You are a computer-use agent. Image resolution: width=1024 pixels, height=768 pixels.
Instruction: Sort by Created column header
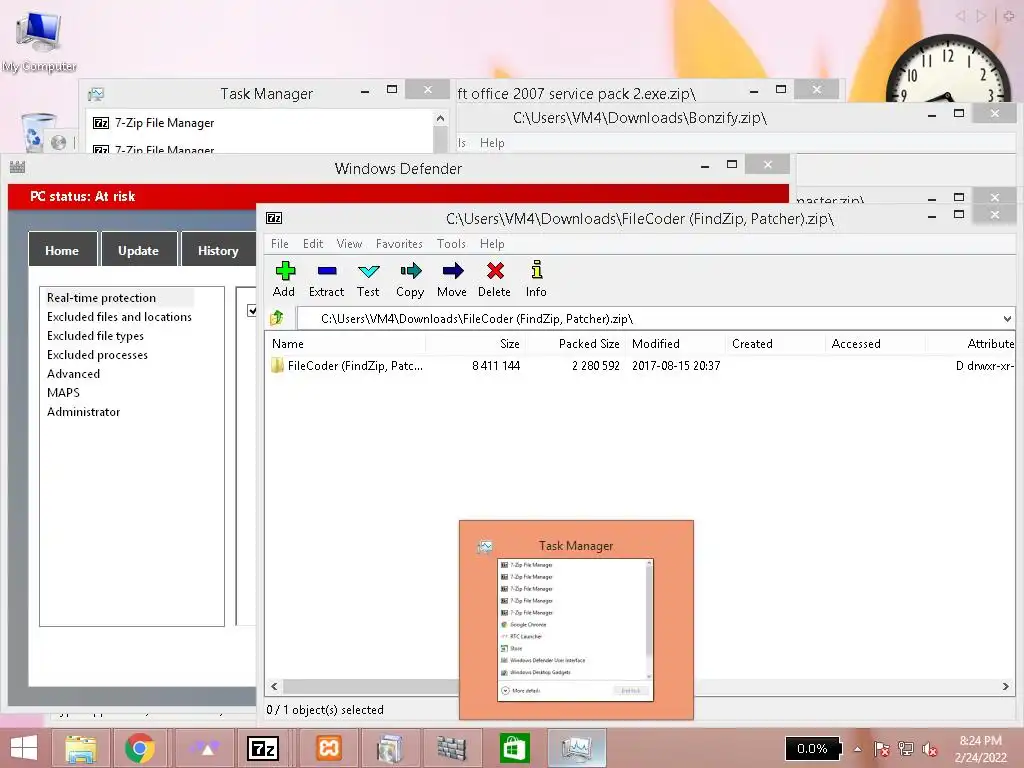[775, 344]
